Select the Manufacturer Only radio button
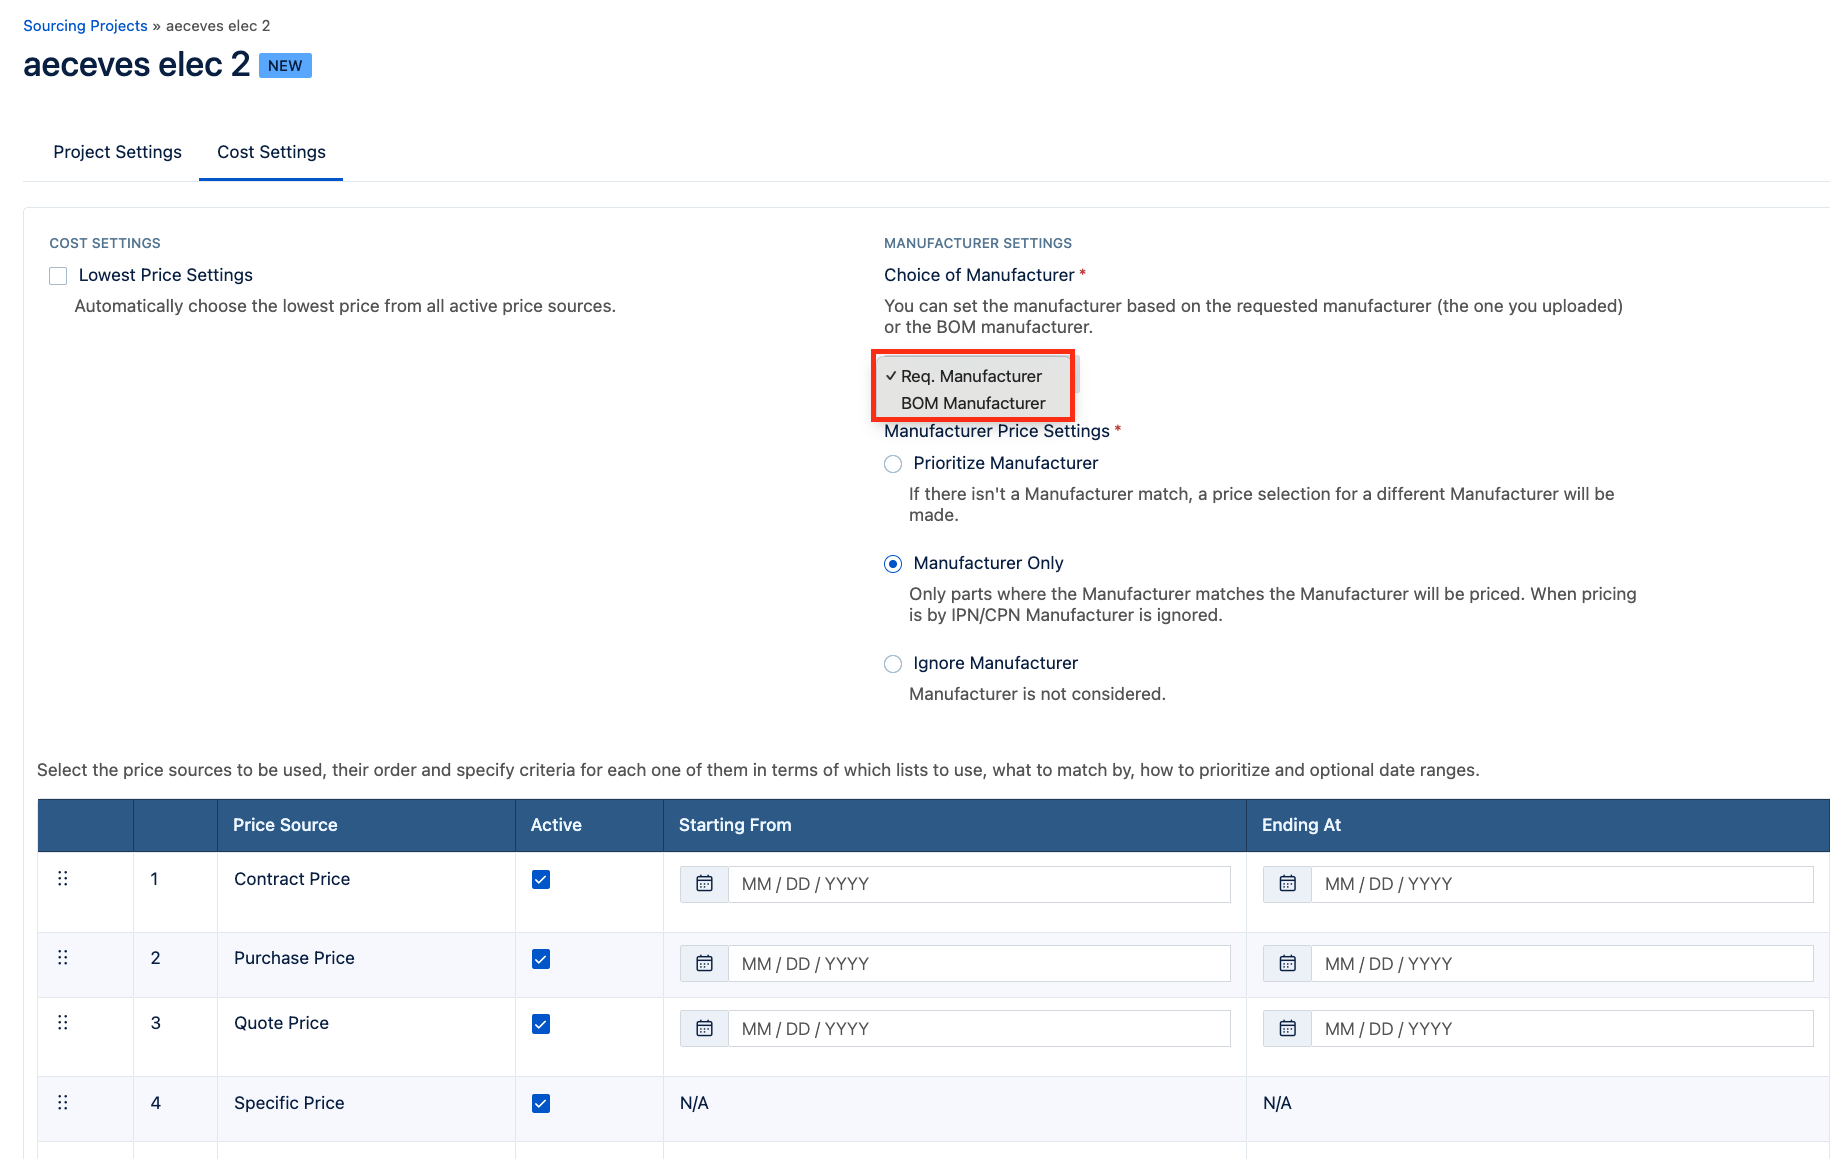Viewport: 1830px width, 1159px height. (893, 564)
